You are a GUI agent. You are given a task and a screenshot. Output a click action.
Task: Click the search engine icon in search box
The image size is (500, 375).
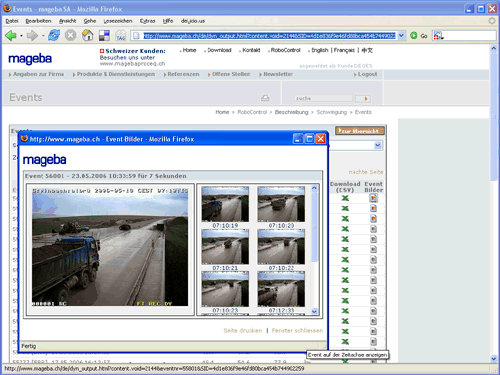point(438,35)
